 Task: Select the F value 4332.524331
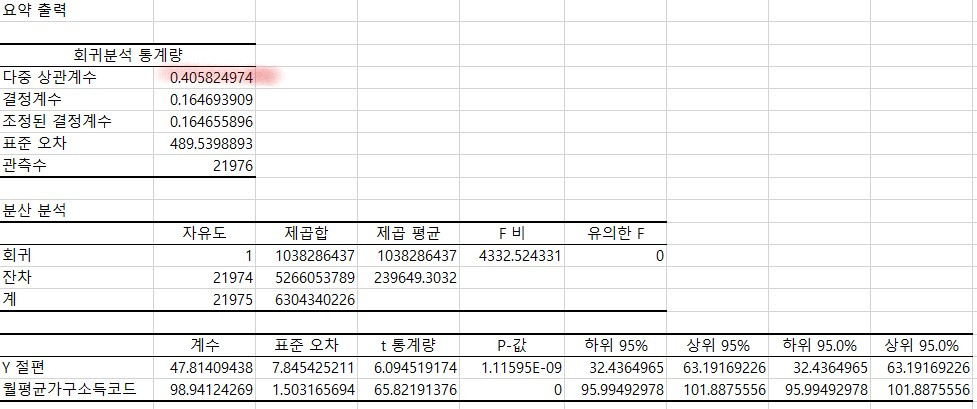[x=521, y=256]
